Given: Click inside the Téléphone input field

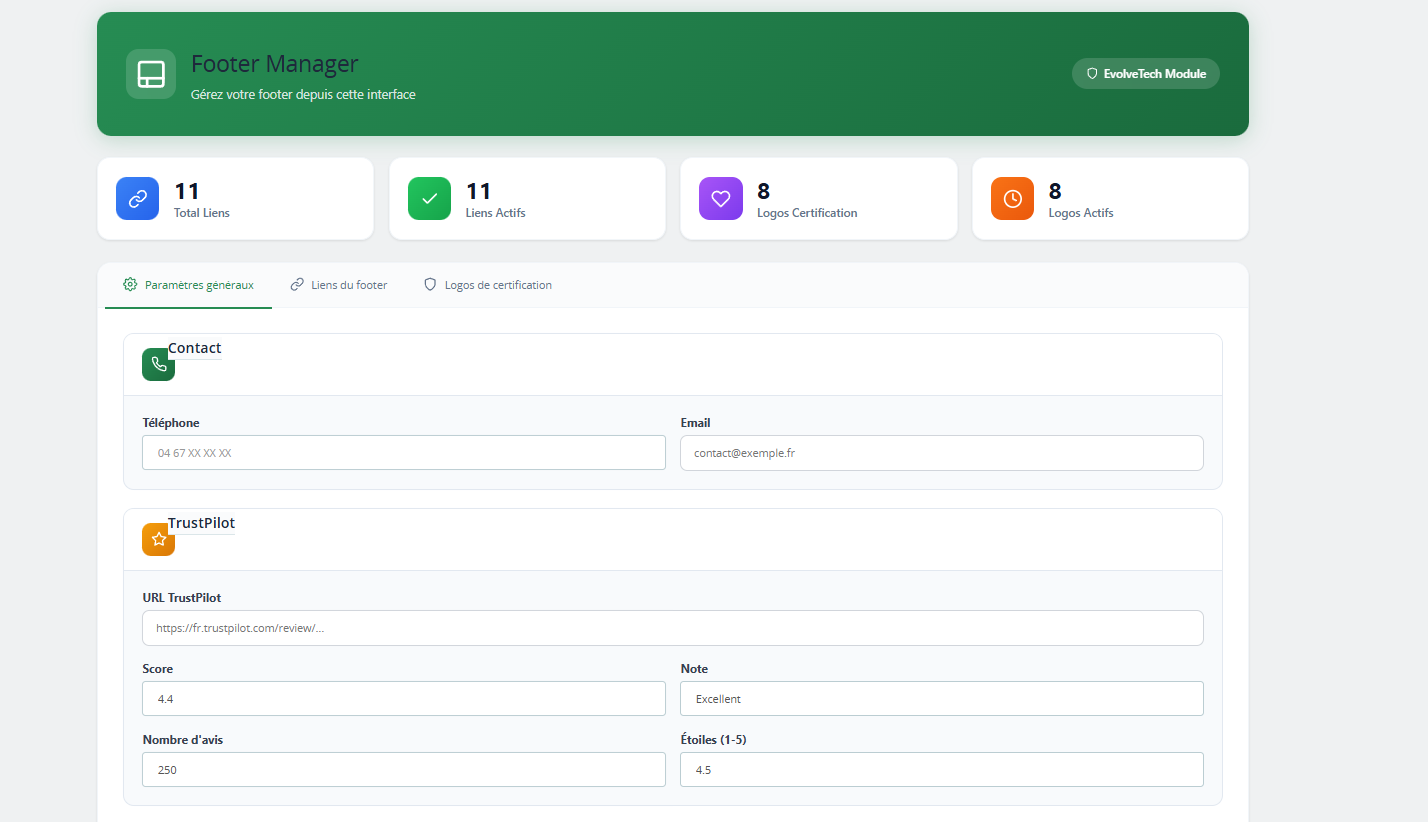Looking at the screenshot, I should [403, 452].
